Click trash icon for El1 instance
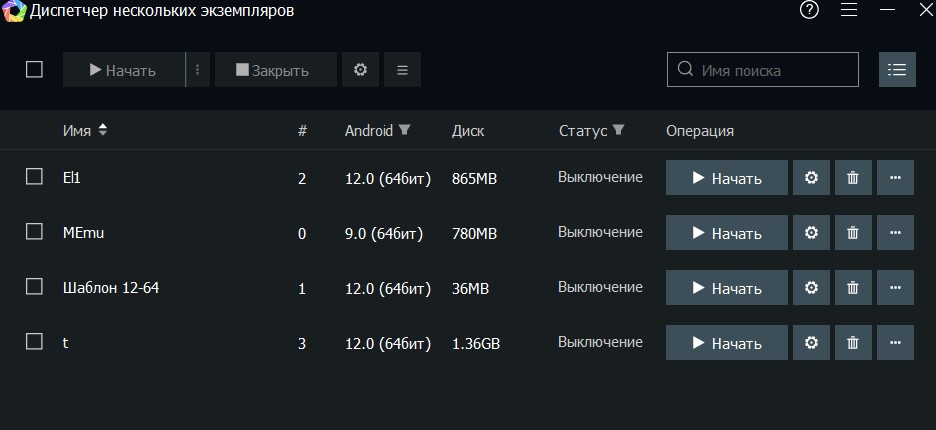 point(853,178)
